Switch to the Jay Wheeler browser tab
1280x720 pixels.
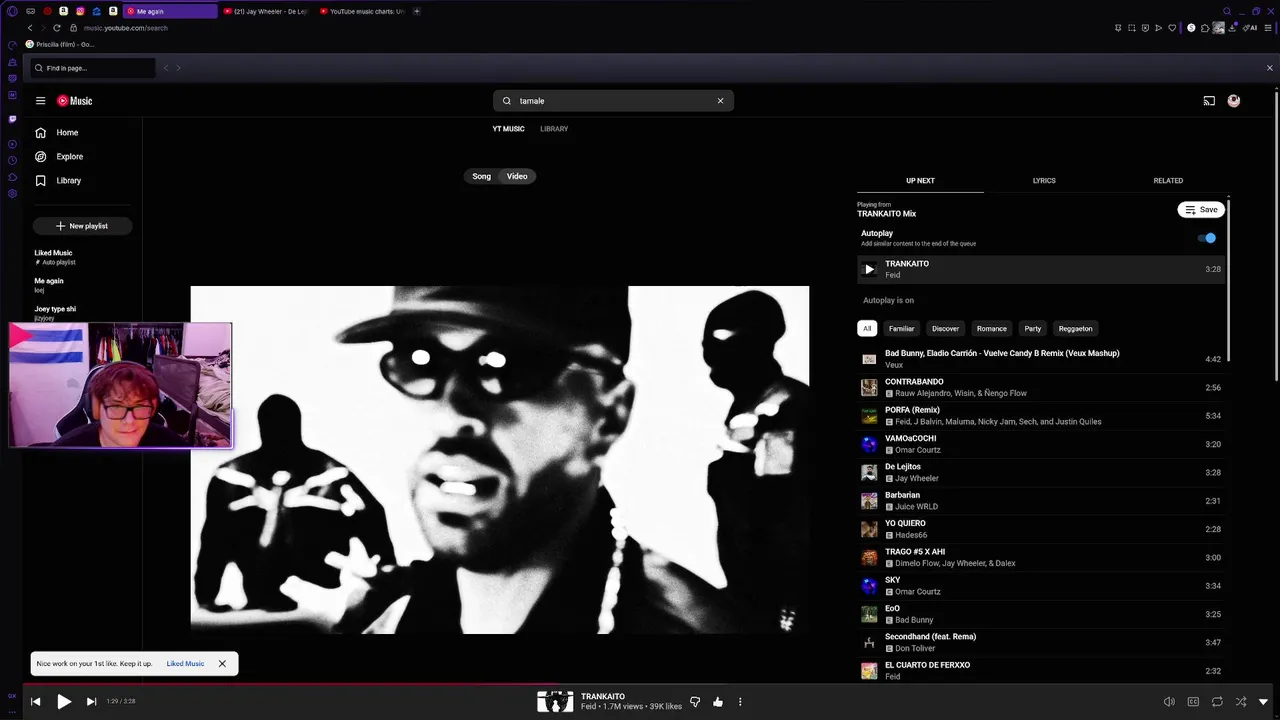point(265,11)
